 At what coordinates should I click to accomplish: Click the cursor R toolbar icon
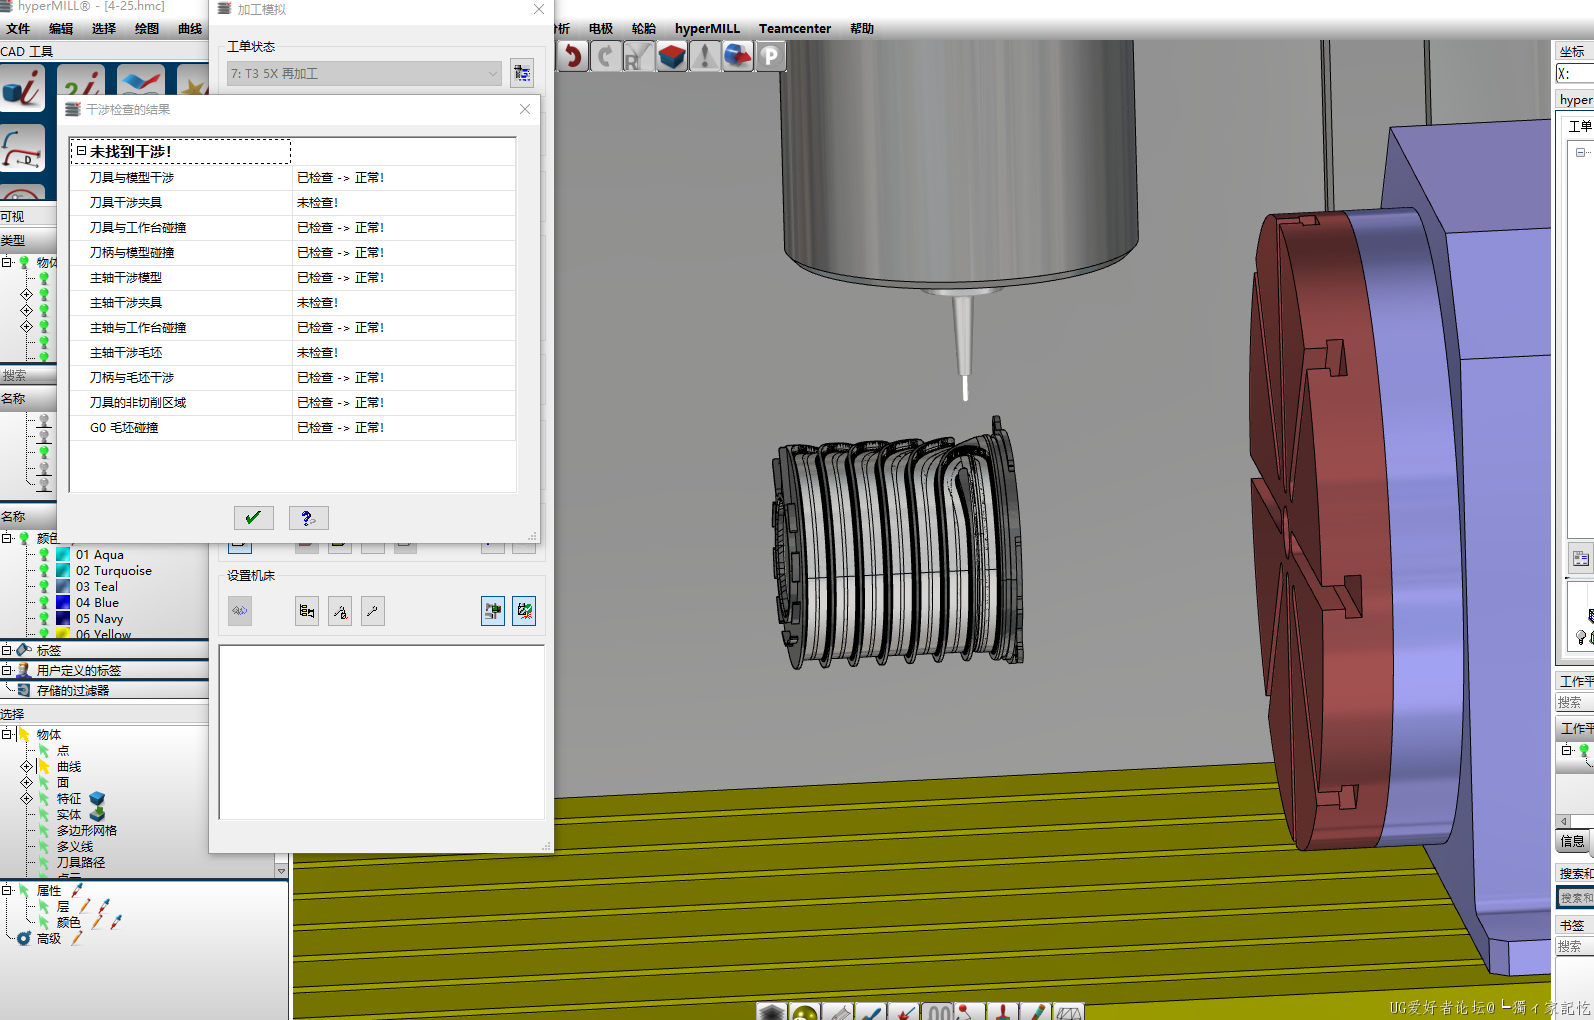[638, 56]
